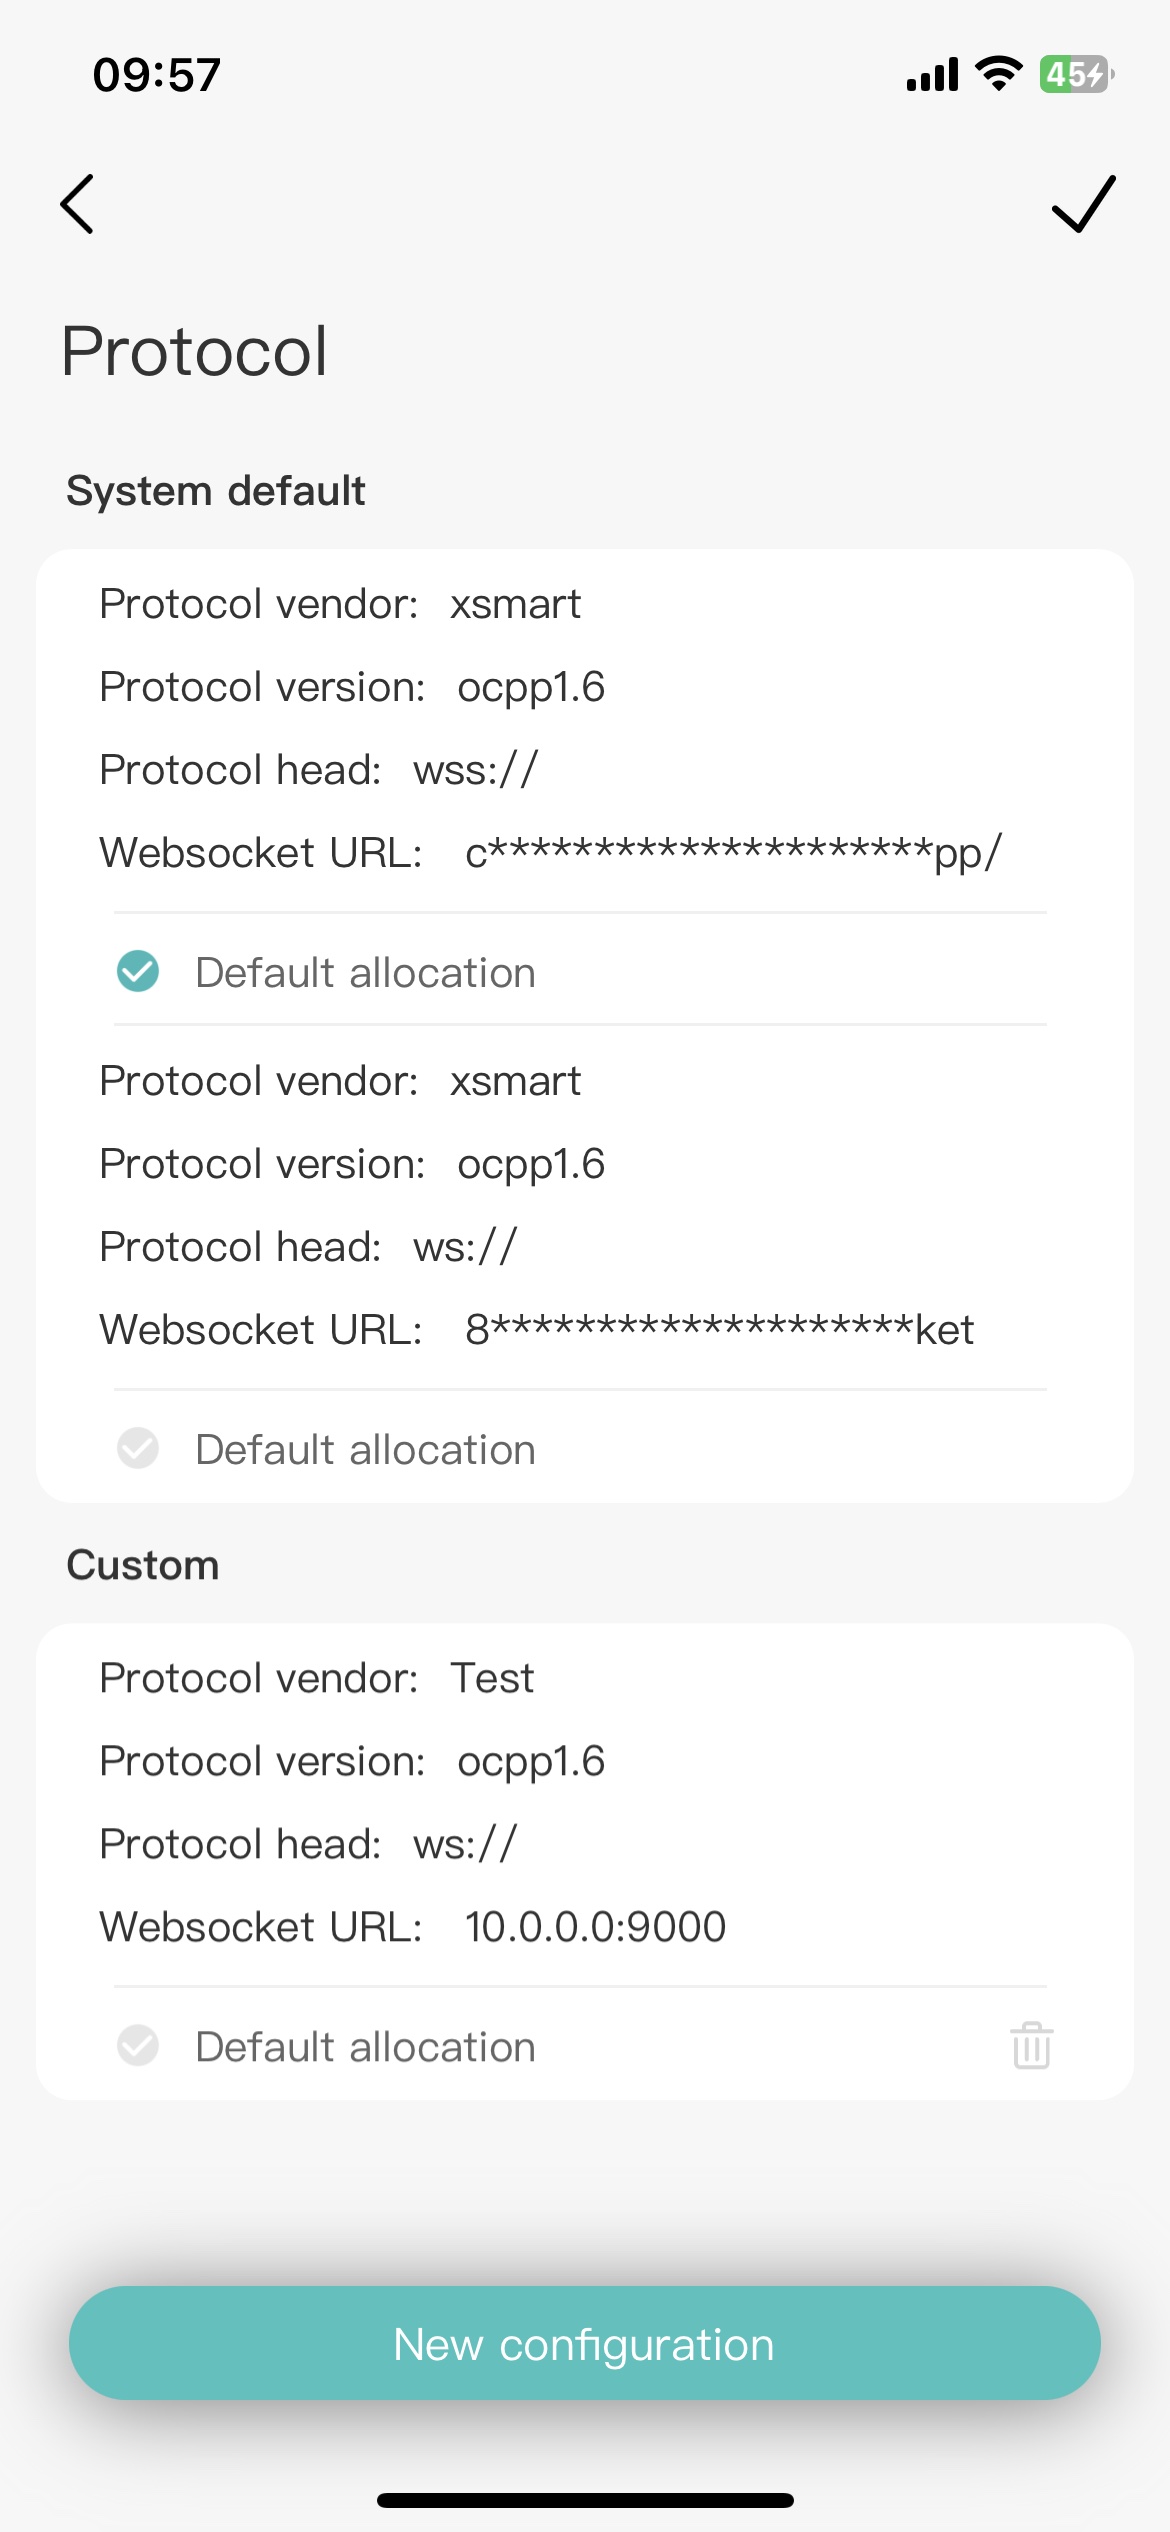The width and height of the screenshot is (1170, 2532).
Task: Tap the battery charging indicator
Action: (1076, 74)
